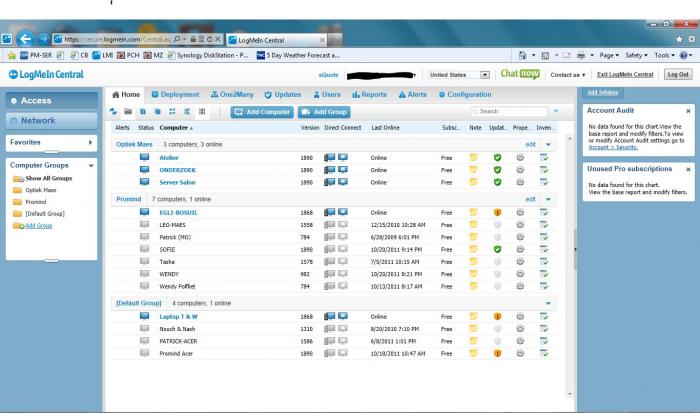The height and width of the screenshot is (413, 700).
Task: Click the Add Computer button
Action: 262,112
